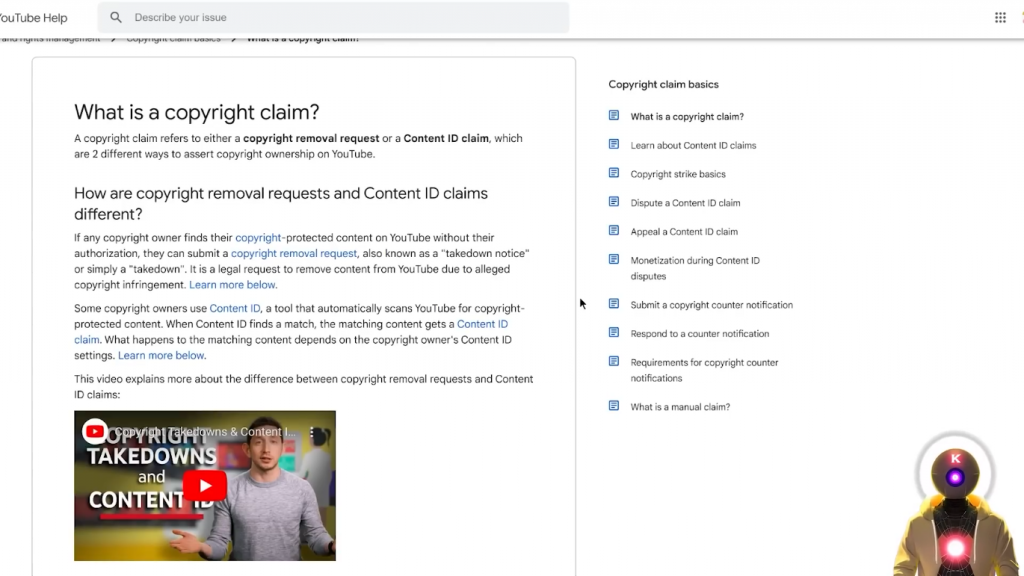Open 'Learn about Content ID claims' article
The width and height of the screenshot is (1024, 576).
pos(693,145)
